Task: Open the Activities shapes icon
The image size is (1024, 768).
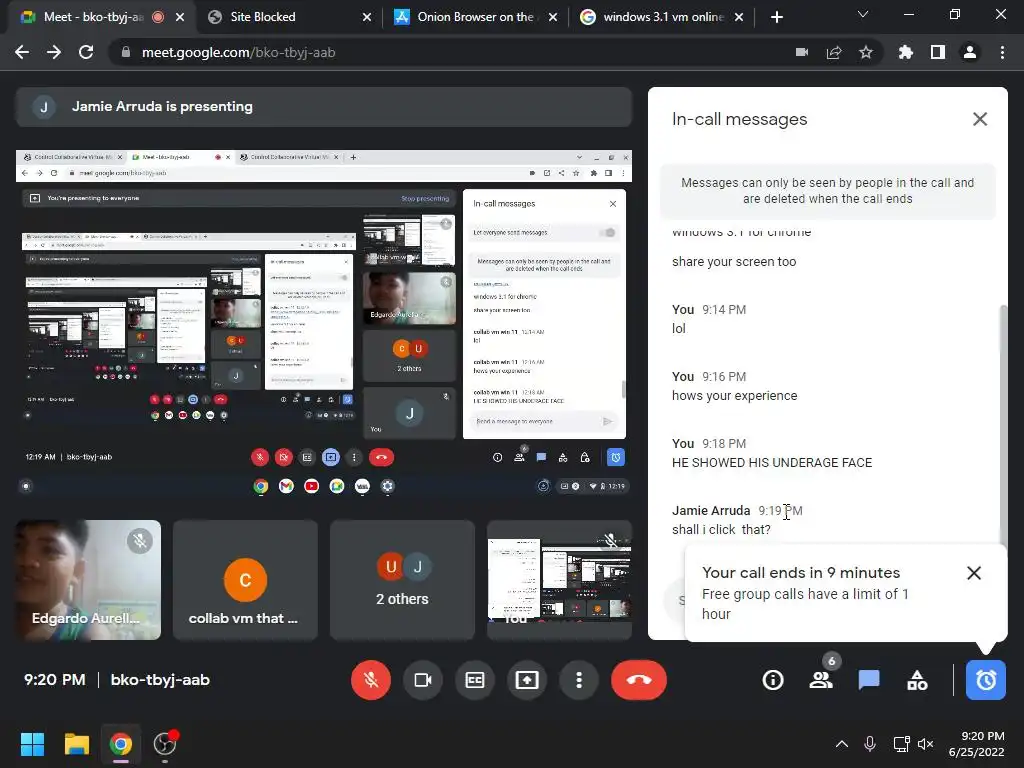Action: pyautogui.click(x=917, y=680)
